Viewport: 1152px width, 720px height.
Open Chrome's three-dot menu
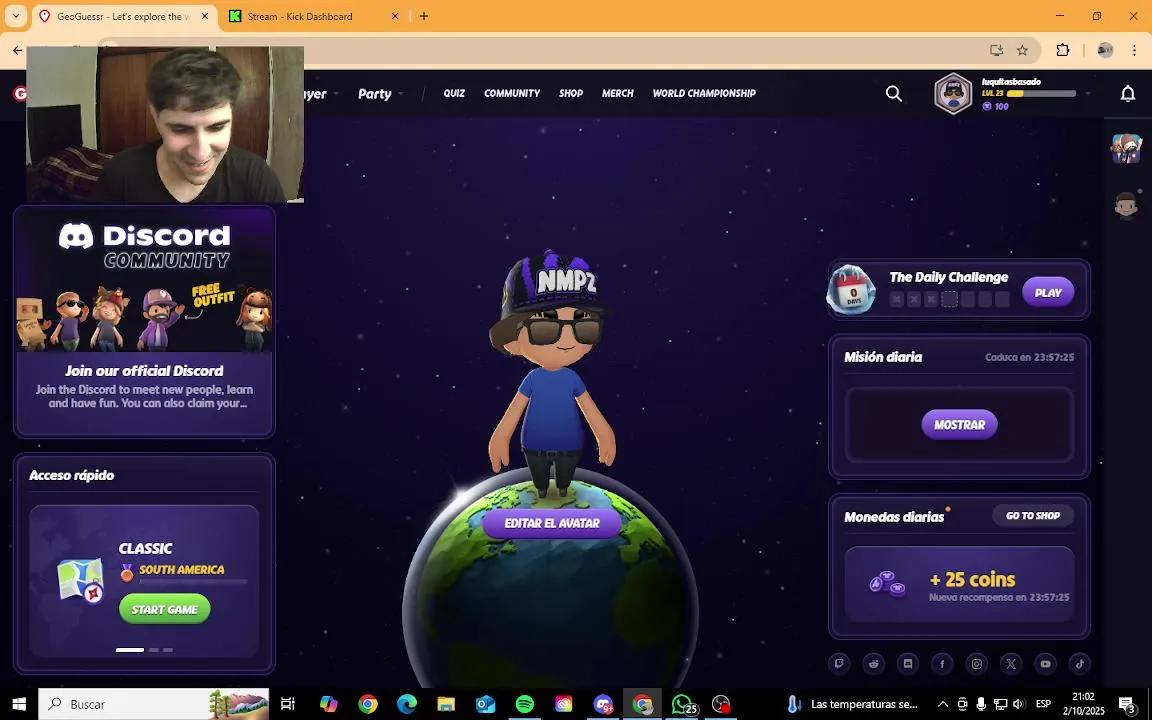(x=1134, y=50)
